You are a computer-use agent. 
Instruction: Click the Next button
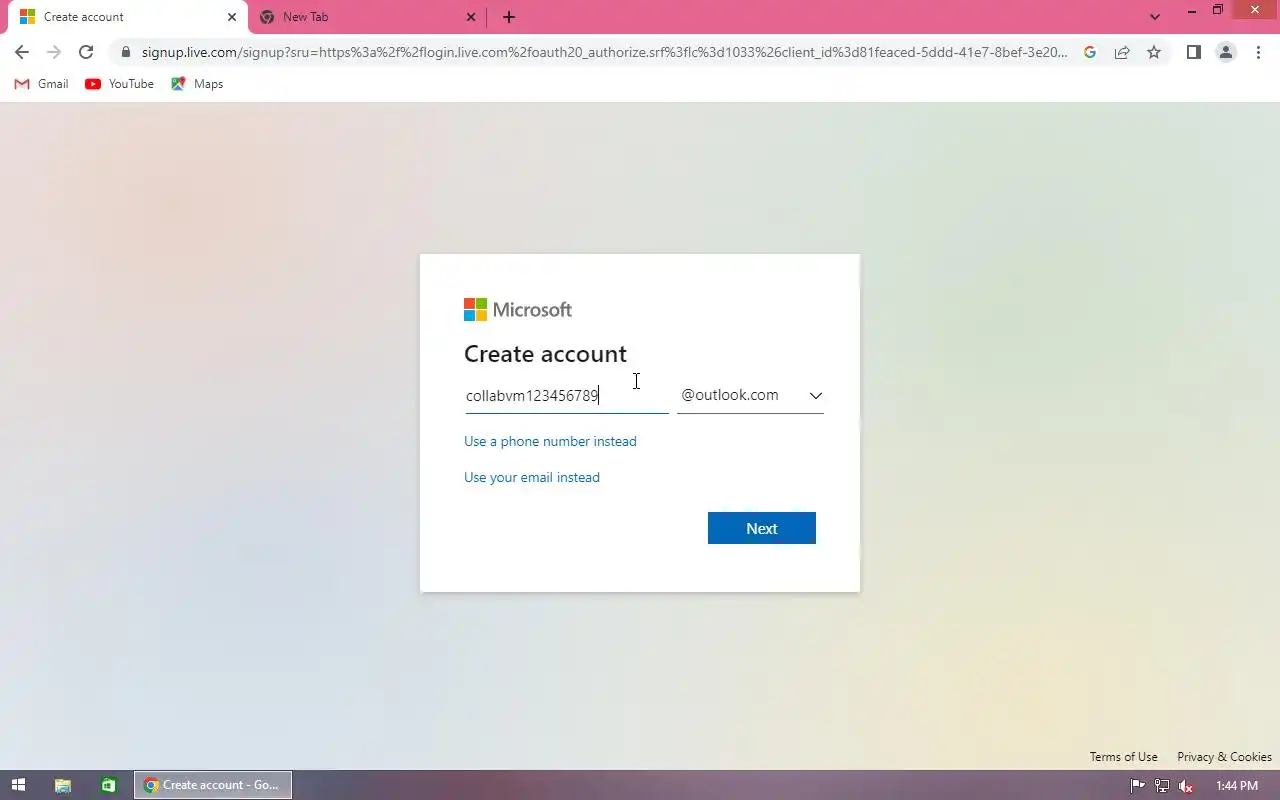(762, 528)
